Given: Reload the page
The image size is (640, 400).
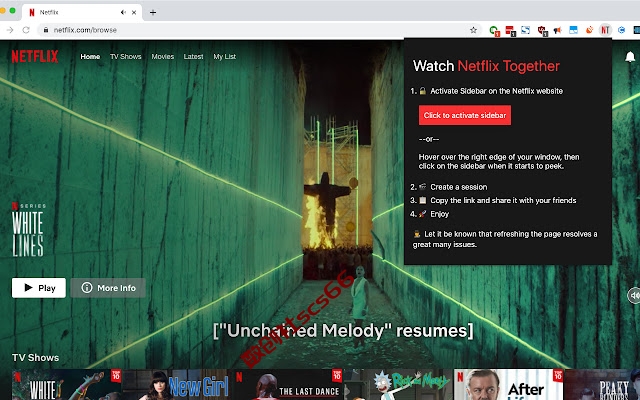Looking at the screenshot, I should click(26, 30).
